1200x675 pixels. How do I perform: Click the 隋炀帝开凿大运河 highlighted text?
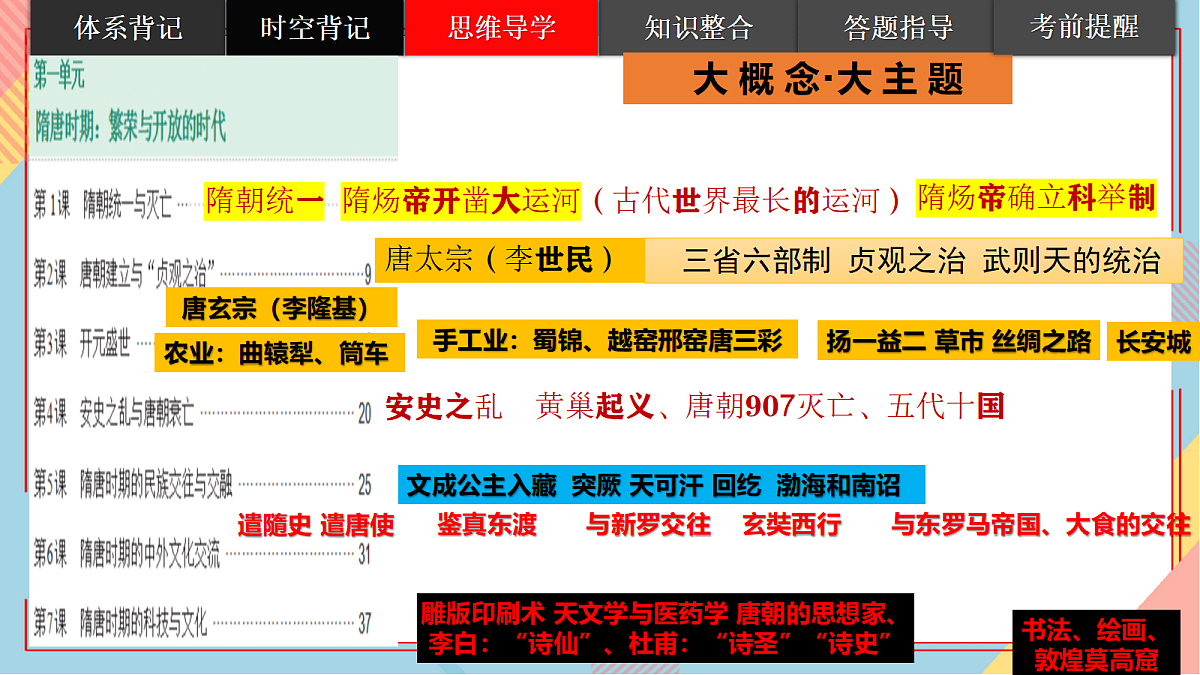pos(461,200)
